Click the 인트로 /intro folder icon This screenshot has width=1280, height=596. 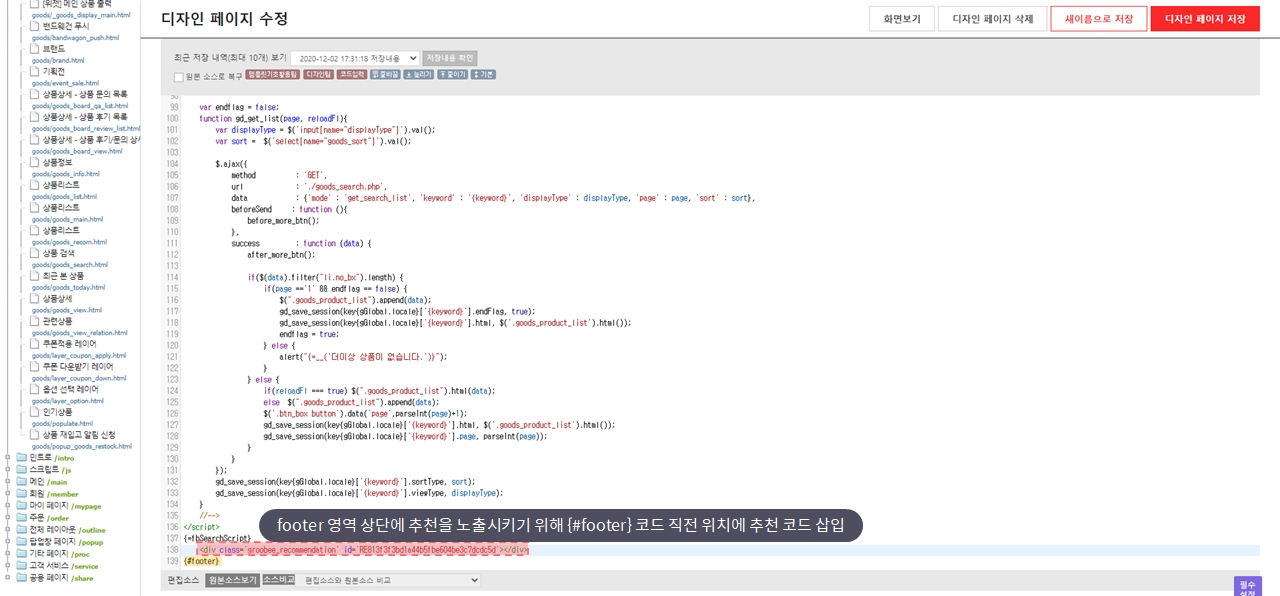click(21, 457)
